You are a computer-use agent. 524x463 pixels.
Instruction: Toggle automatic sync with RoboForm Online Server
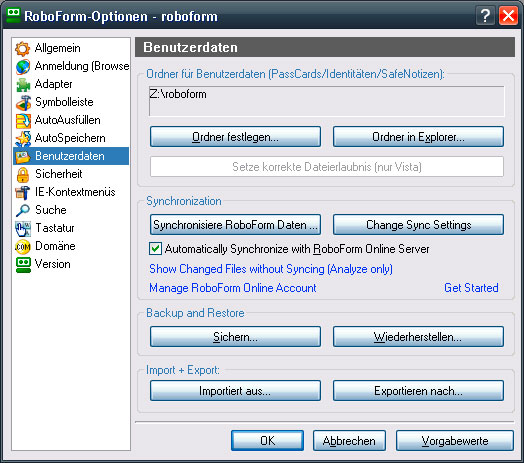(155, 249)
